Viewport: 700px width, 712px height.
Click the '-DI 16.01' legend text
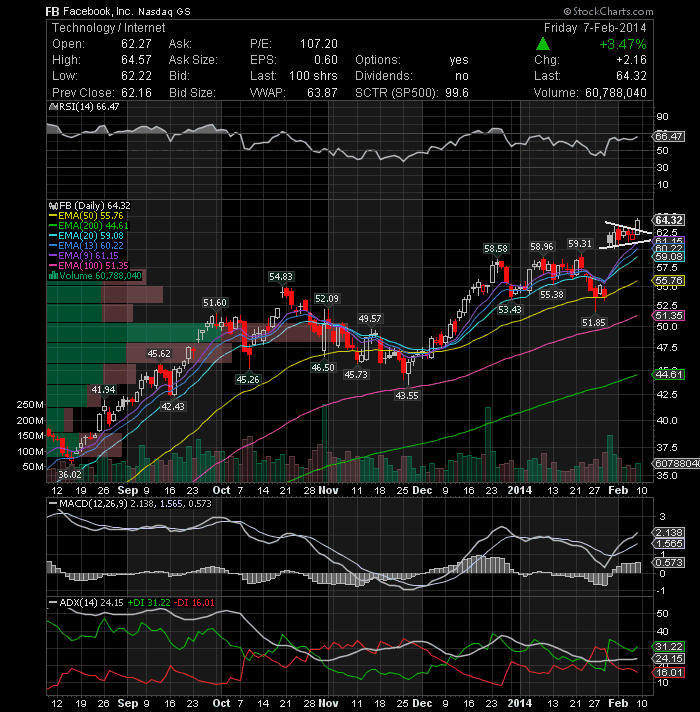click(196, 603)
